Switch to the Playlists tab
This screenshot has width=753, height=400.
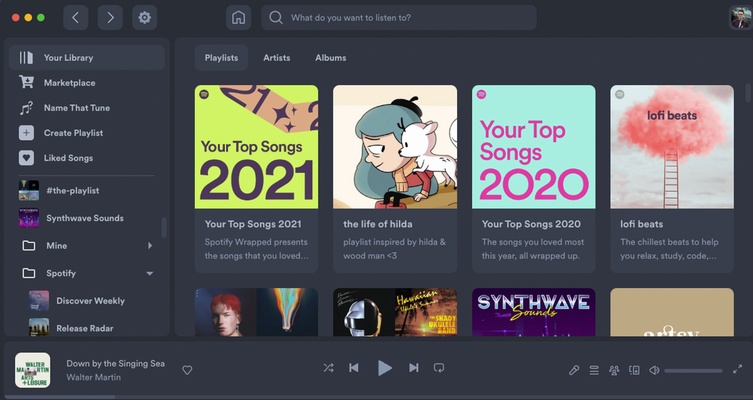point(221,58)
